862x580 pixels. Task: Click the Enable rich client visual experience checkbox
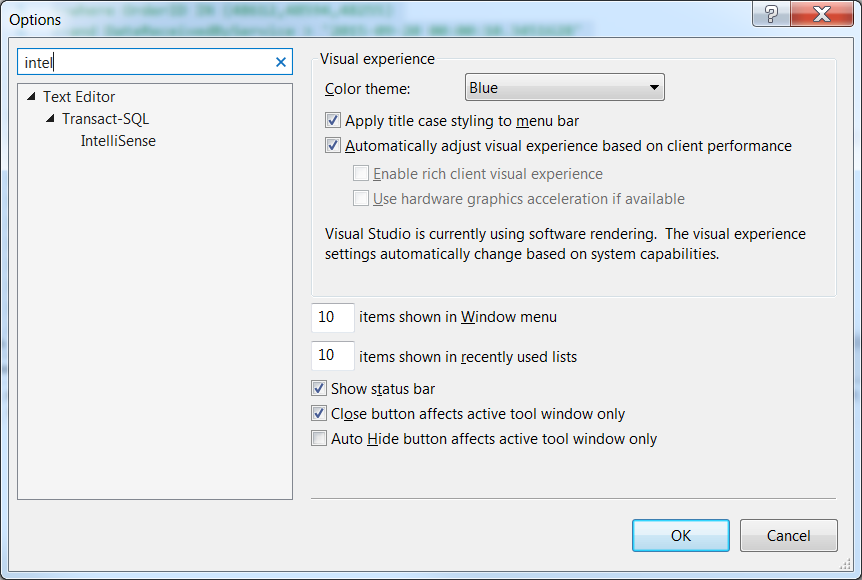pyautogui.click(x=361, y=174)
